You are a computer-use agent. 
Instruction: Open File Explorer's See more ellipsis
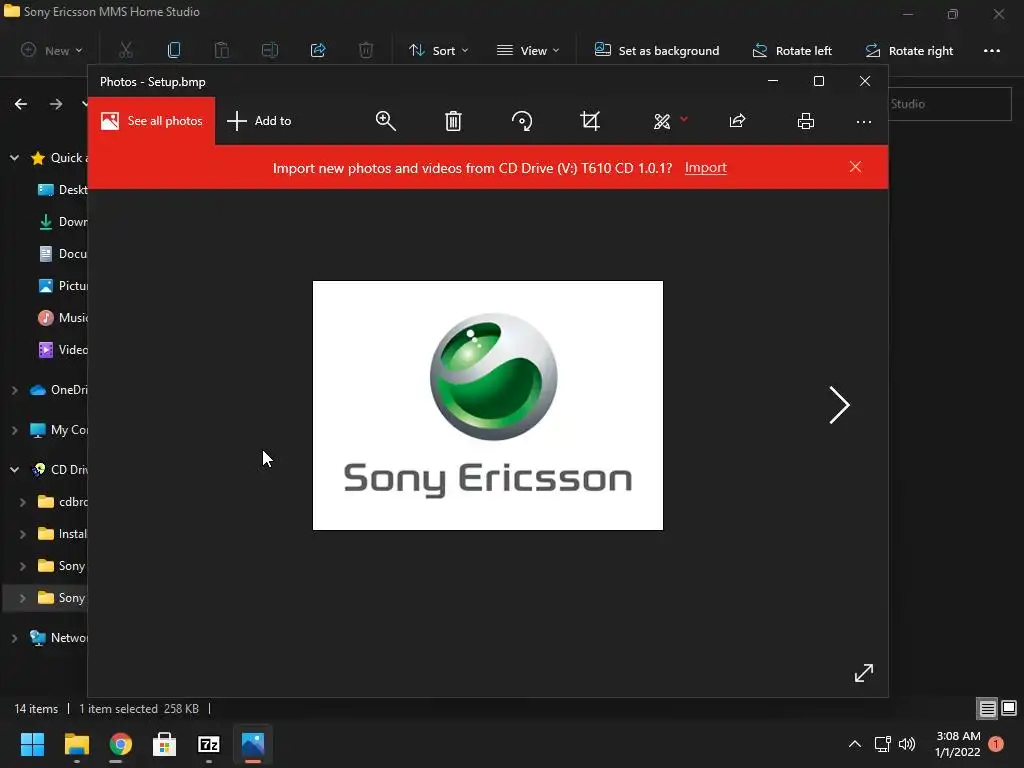992,50
